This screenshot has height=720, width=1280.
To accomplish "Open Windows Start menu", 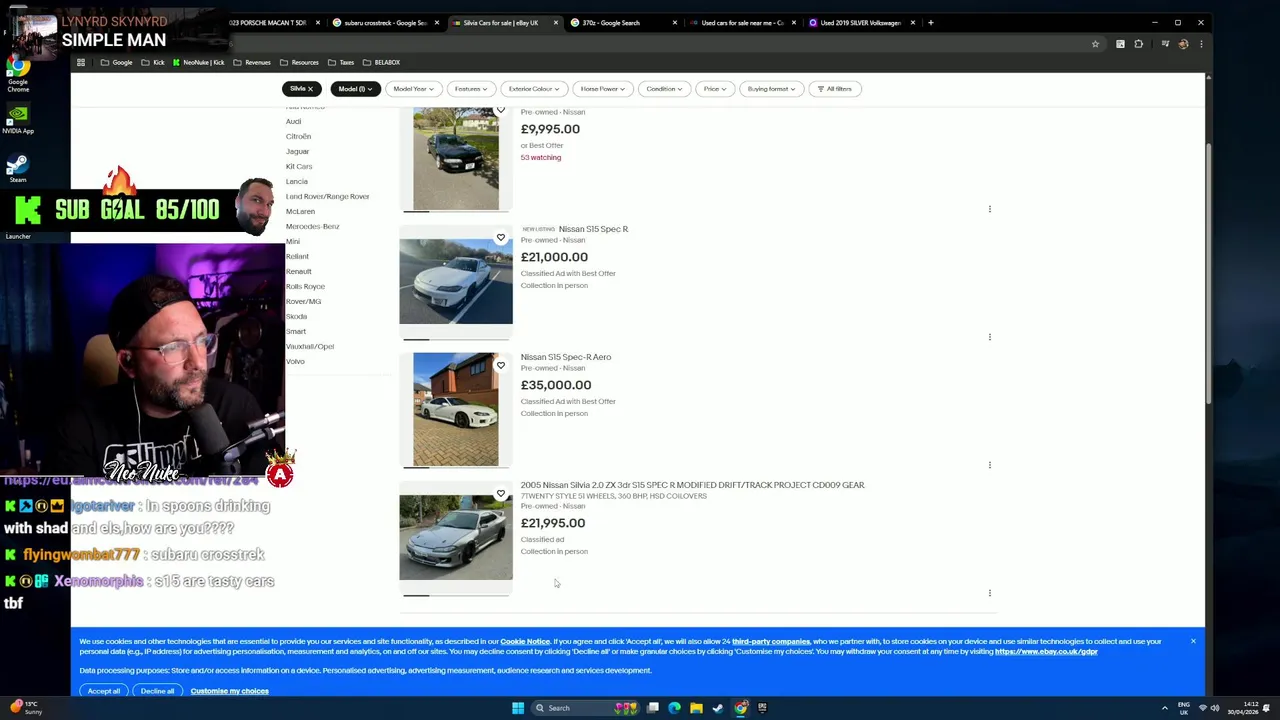I will point(518,708).
